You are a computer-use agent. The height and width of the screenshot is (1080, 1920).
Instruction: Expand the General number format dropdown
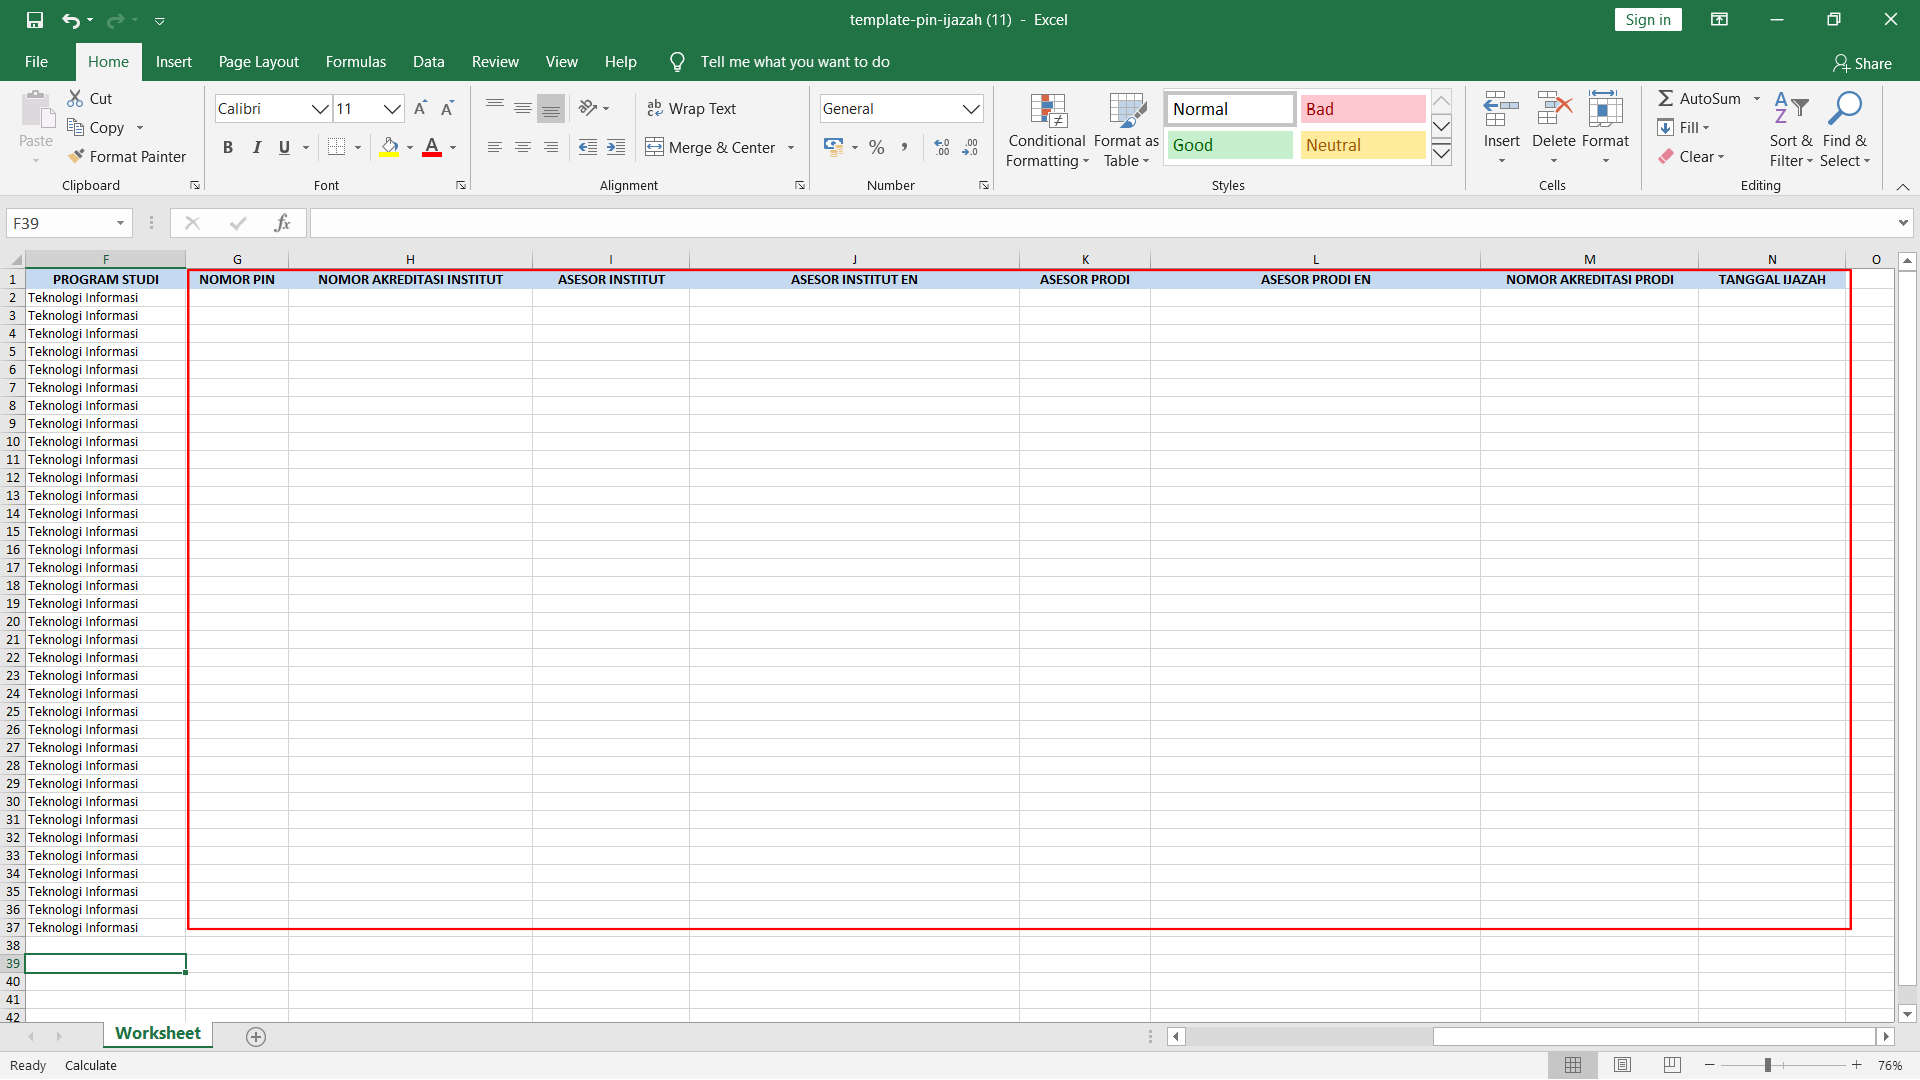click(x=970, y=109)
